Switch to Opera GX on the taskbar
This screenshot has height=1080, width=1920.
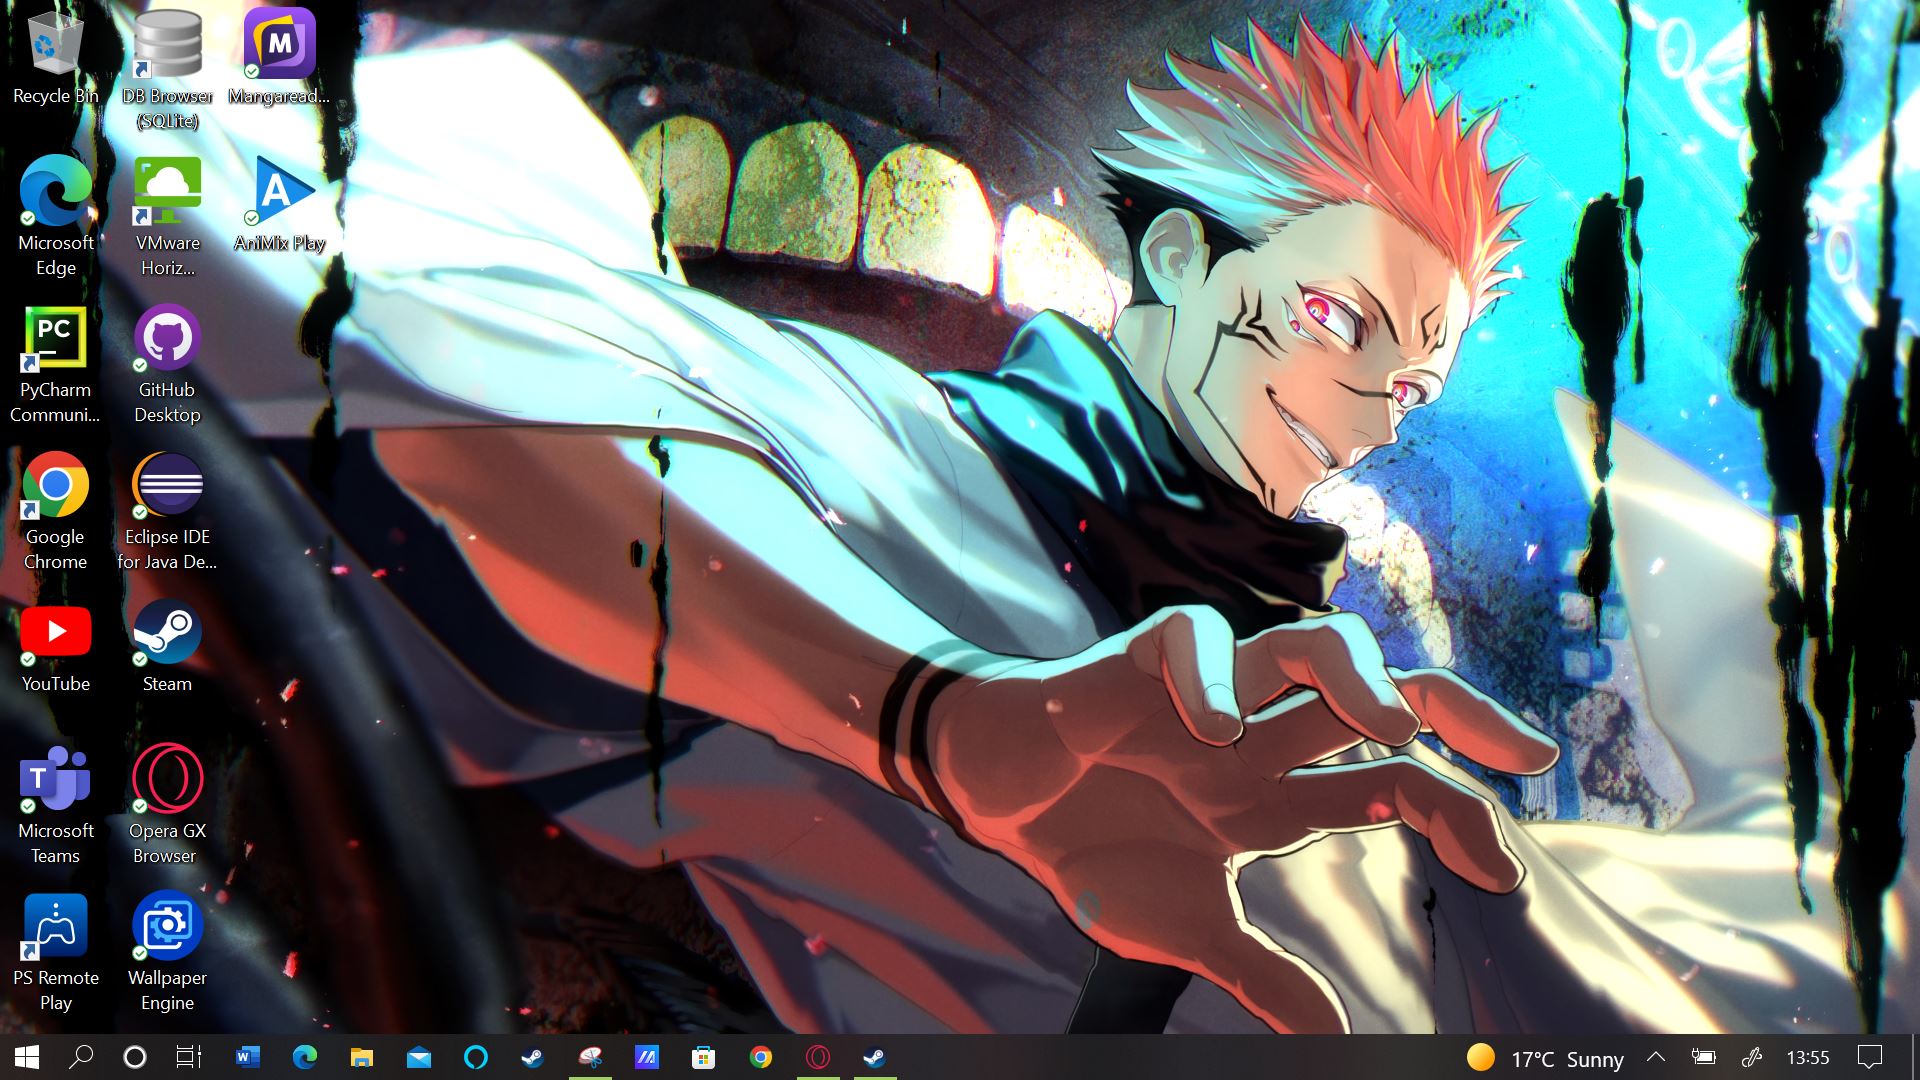click(818, 1057)
